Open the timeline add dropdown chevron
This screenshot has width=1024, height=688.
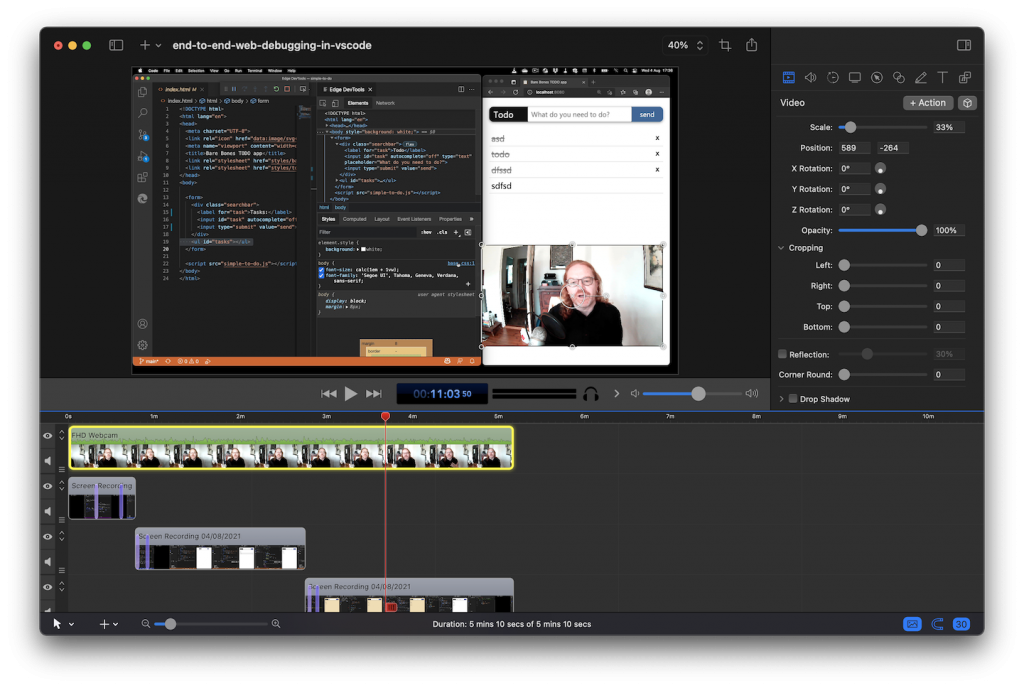point(116,625)
